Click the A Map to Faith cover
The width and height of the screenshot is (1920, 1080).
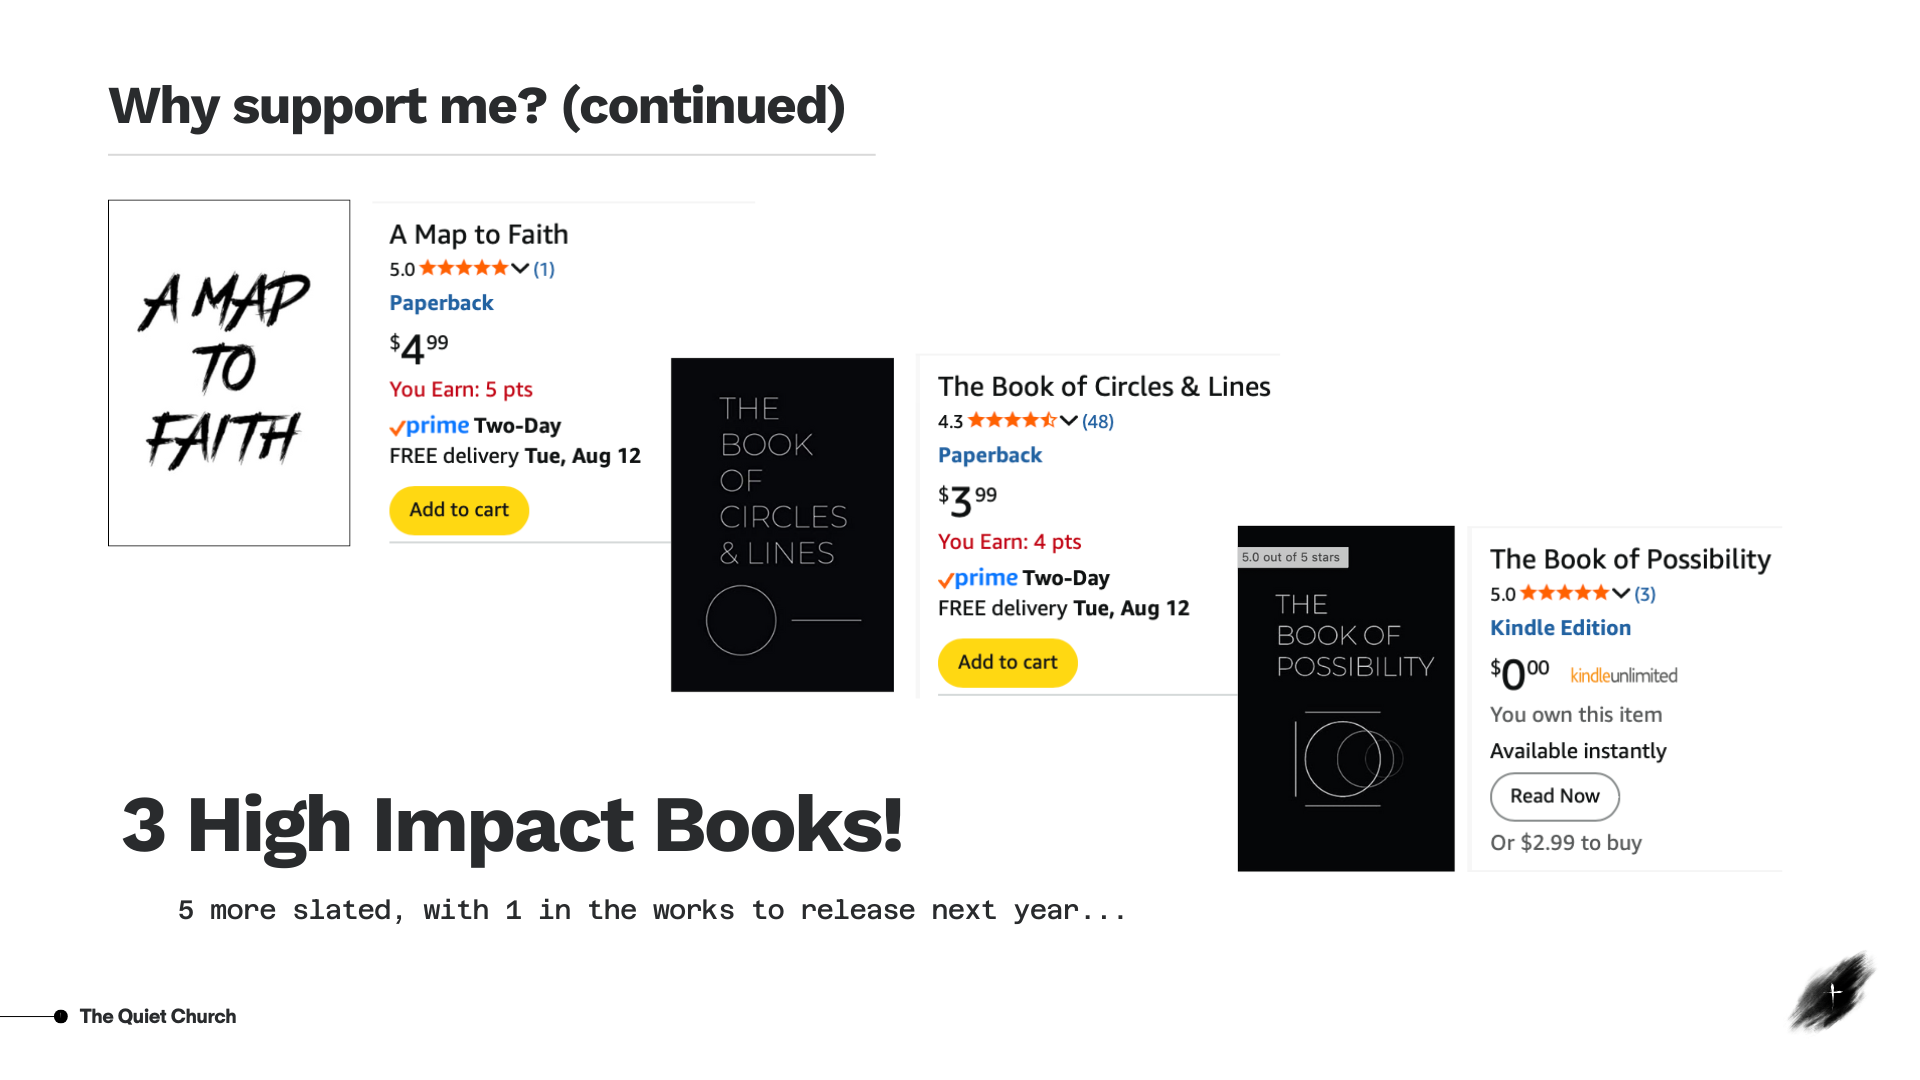pyautogui.click(x=229, y=372)
